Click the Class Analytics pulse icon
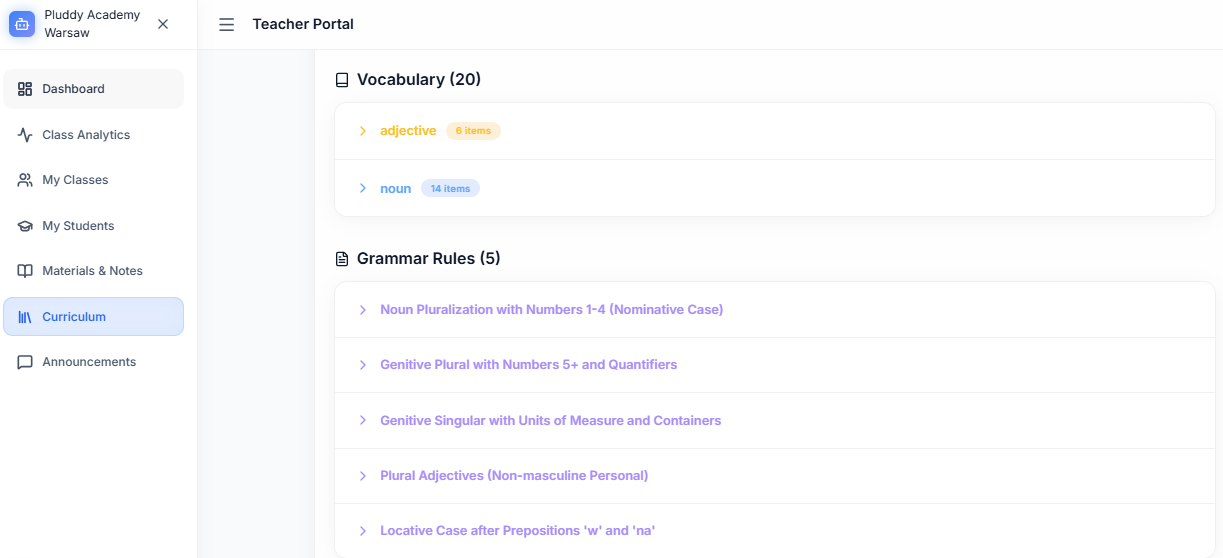Viewport: 1223px width, 558px height. tap(25, 135)
